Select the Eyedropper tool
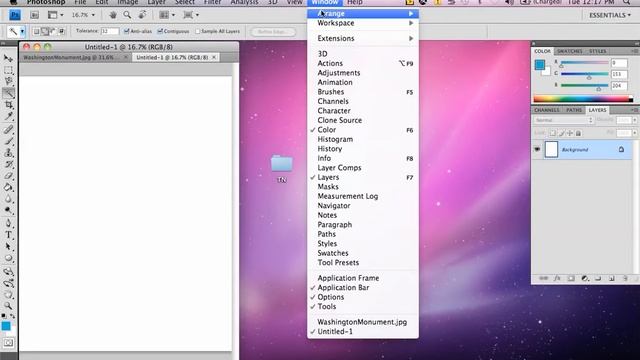The height and width of the screenshot is (360, 640). pyautogui.click(x=8, y=117)
